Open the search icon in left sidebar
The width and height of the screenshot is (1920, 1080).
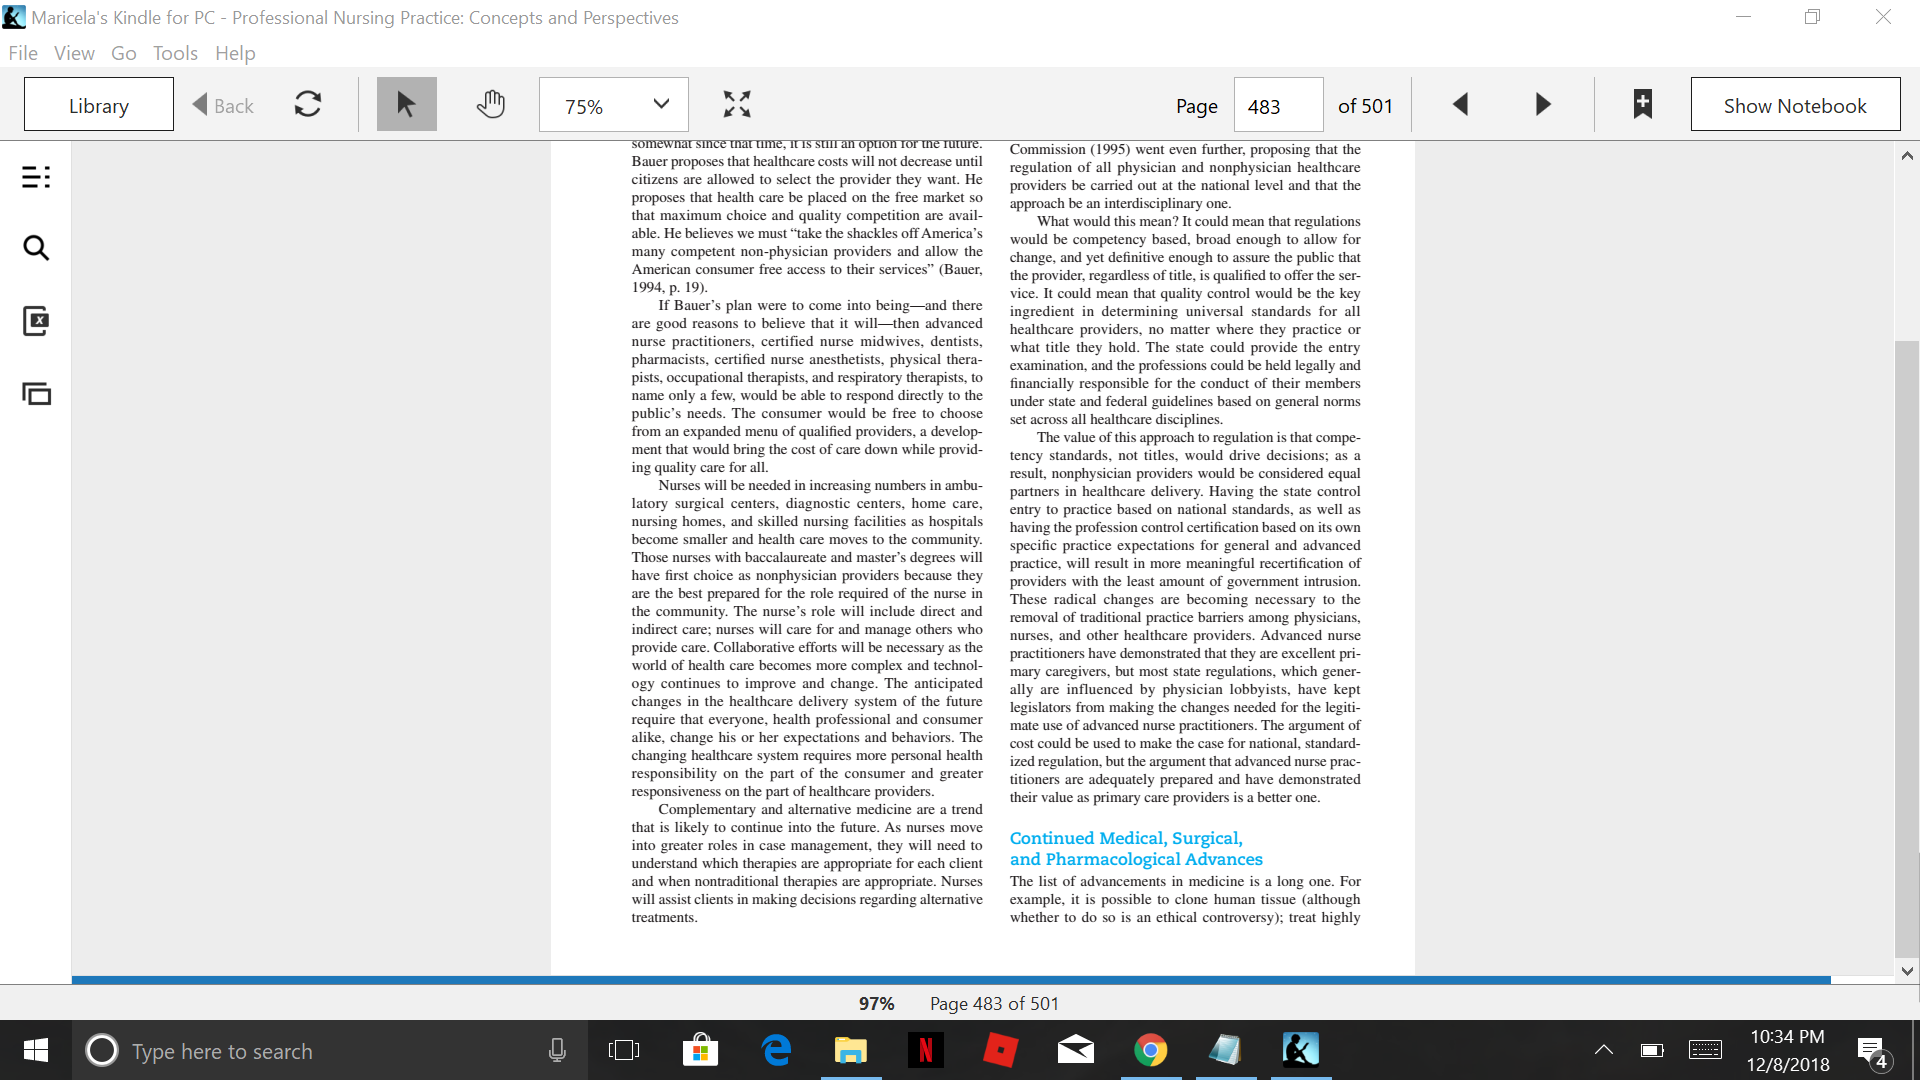click(x=36, y=248)
